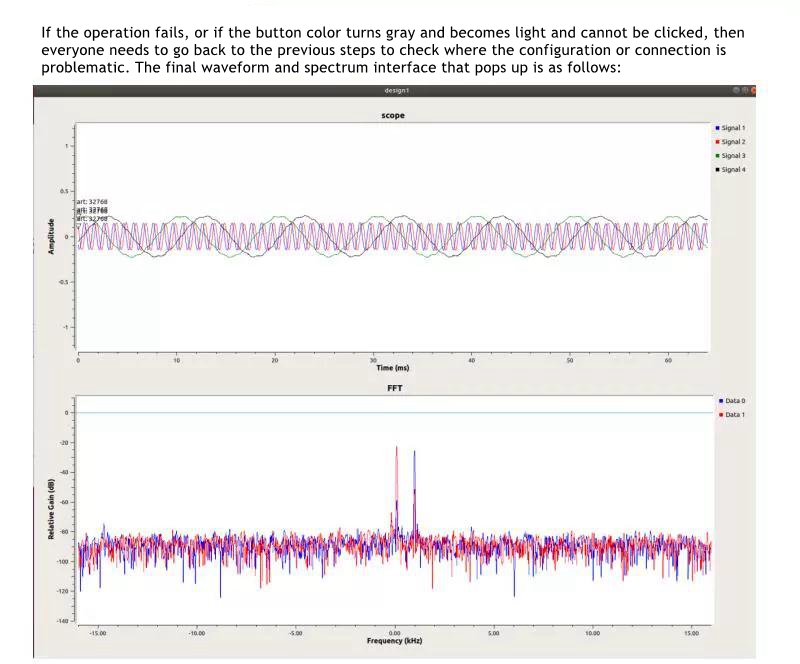Maximize the design1 window
Screen dimensions: 800x664
[745, 91]
